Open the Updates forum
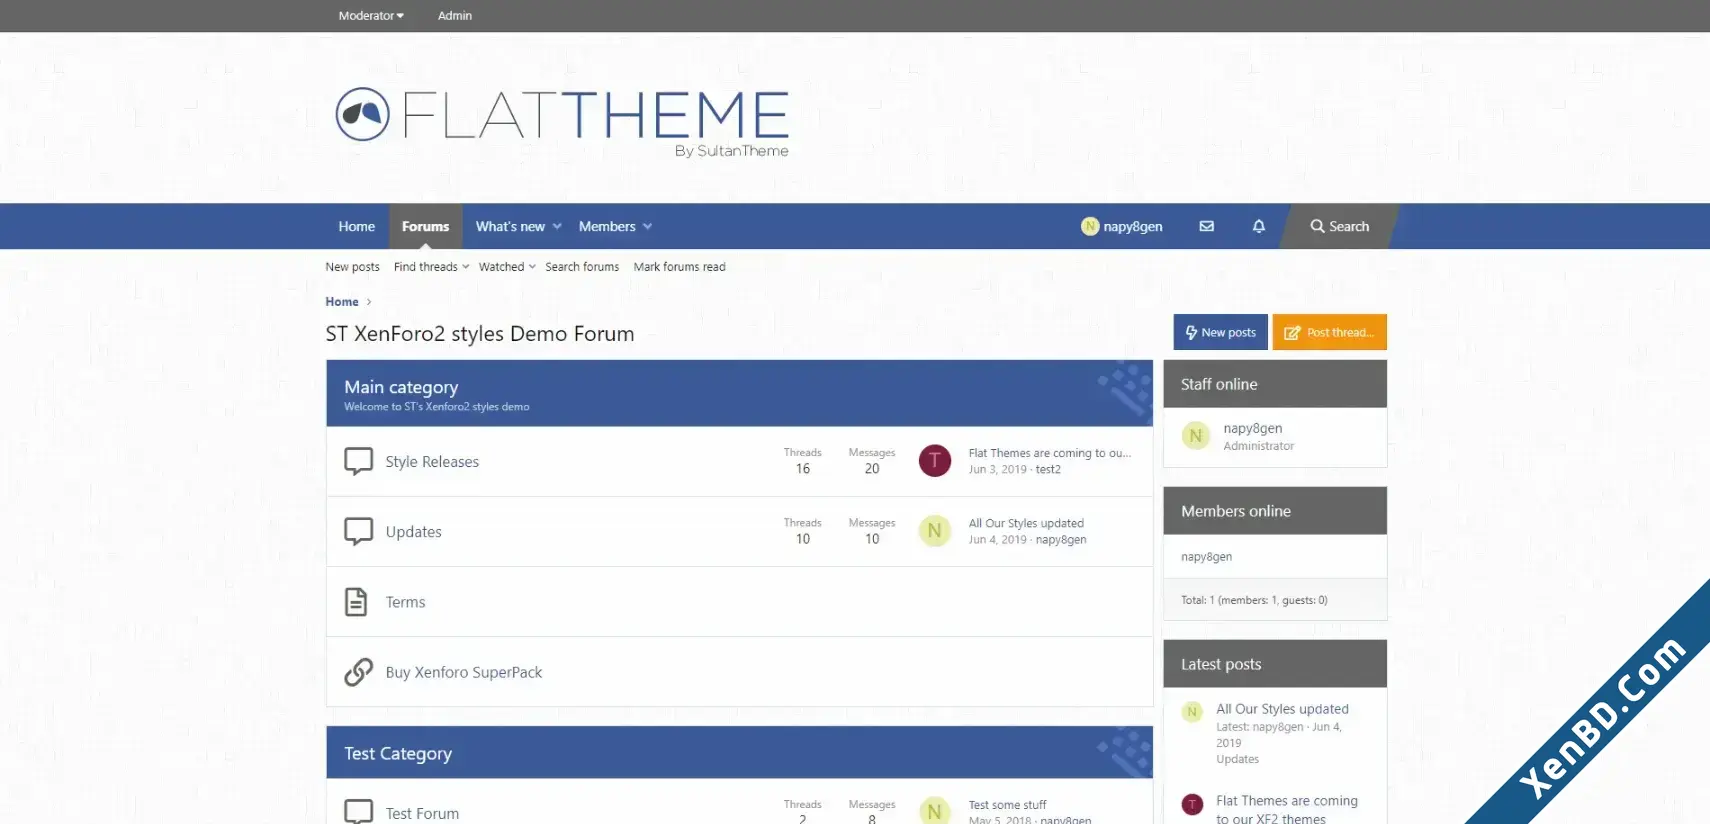The height and width of the screenshot is (824, 1710). [413, 531]
